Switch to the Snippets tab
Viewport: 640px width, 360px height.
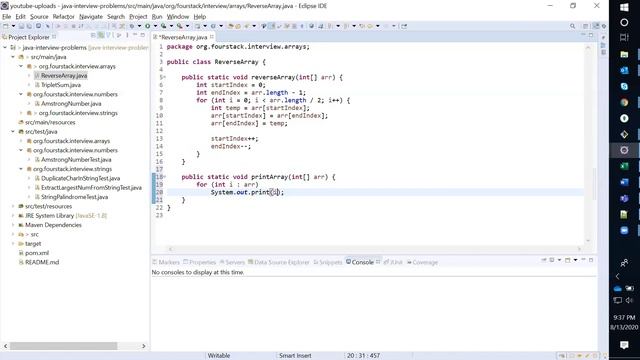point(327,262)
